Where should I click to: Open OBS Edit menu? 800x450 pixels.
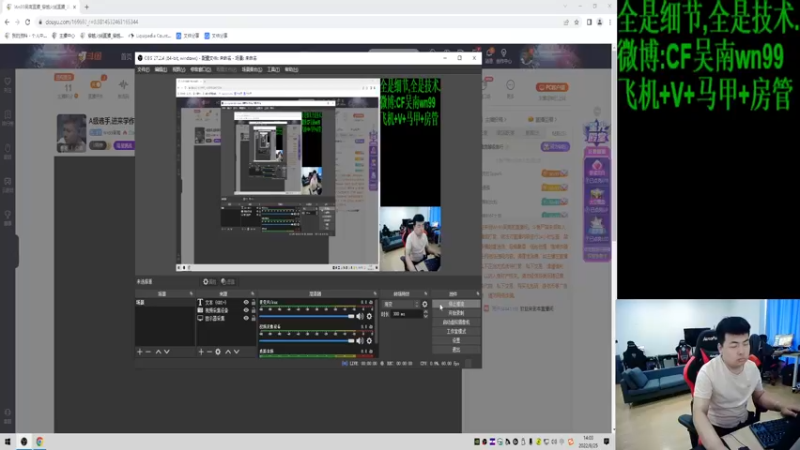(x=161, y=69)
